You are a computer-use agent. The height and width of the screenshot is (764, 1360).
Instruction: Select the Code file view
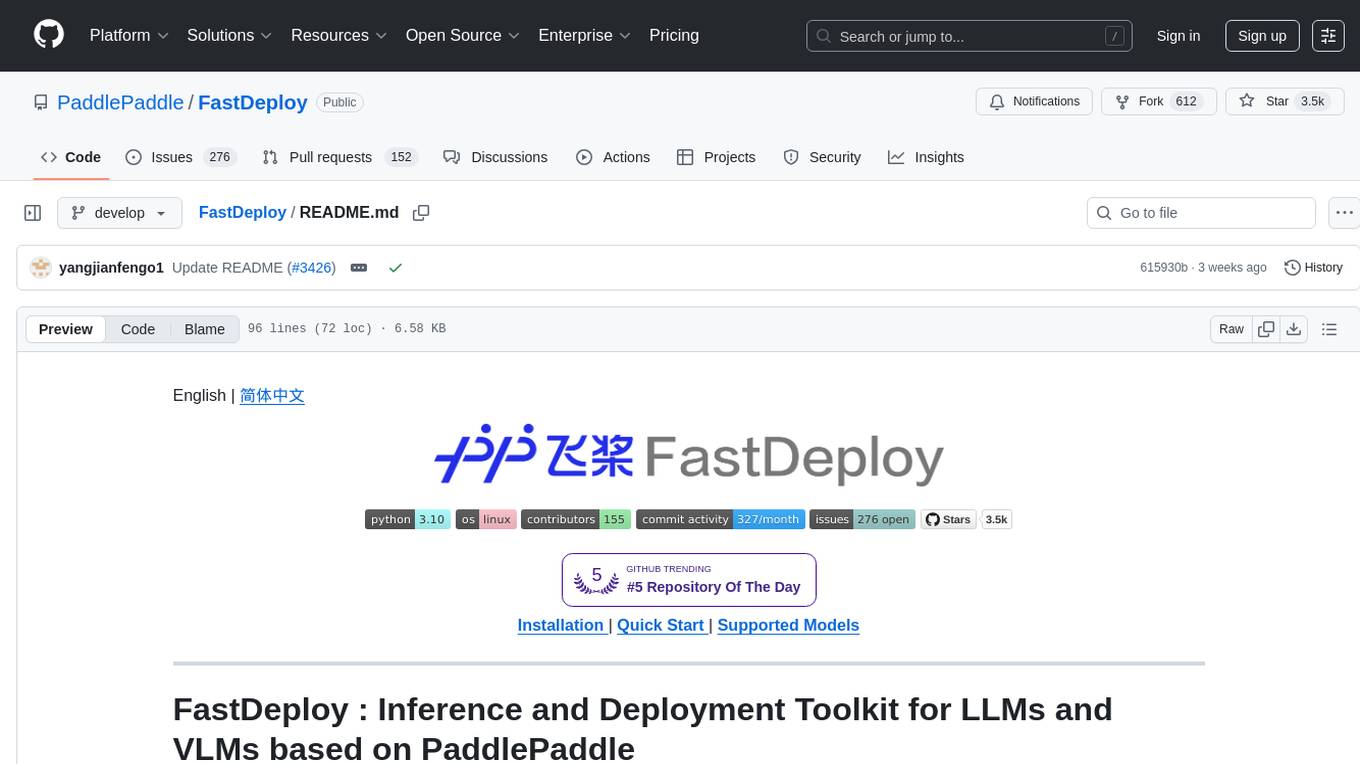coord(138,329)
